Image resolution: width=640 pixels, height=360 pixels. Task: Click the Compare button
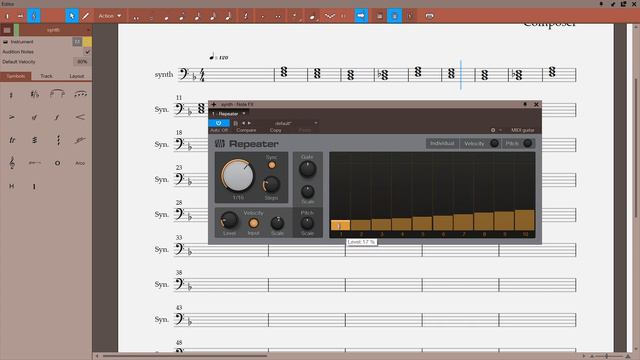click(x=246, y=130)
